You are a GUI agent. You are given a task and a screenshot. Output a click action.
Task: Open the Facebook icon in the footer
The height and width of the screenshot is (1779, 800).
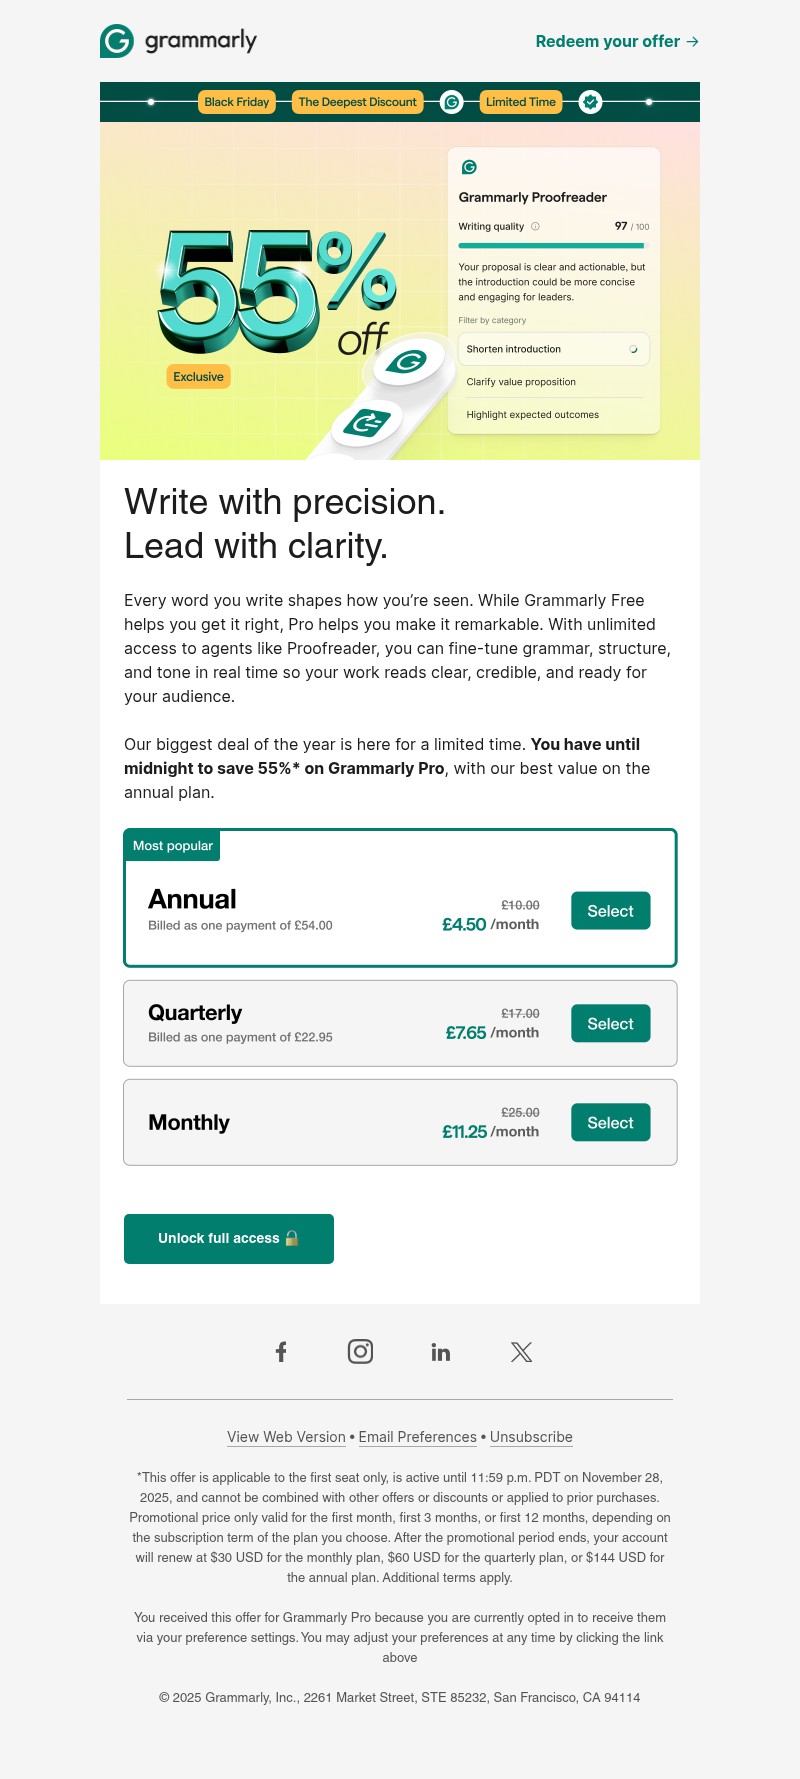pyautogui.click(x=281, y=1351)
